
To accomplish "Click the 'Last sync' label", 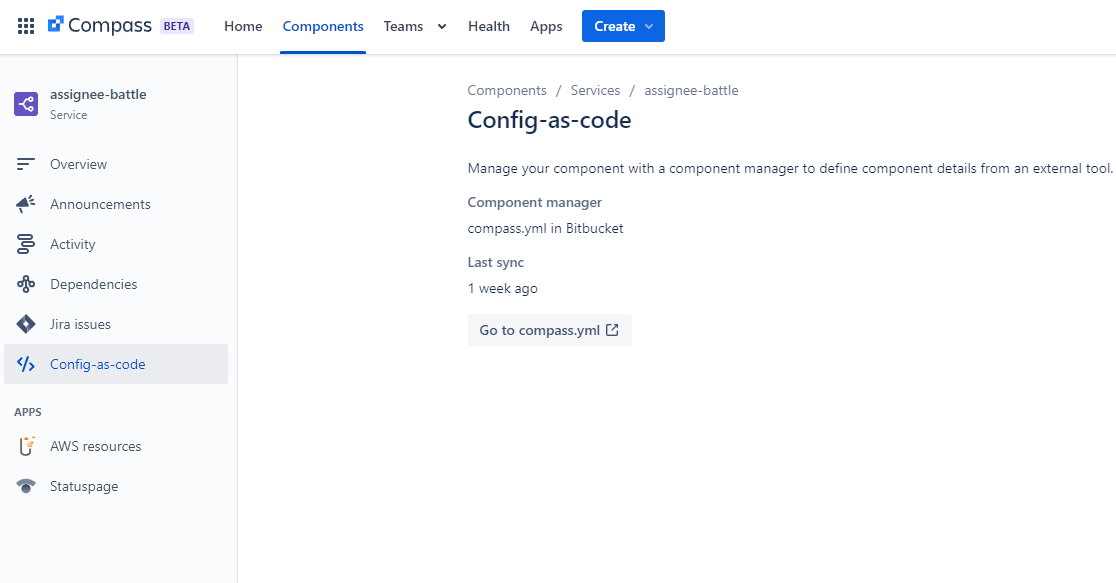I will 495,262.
